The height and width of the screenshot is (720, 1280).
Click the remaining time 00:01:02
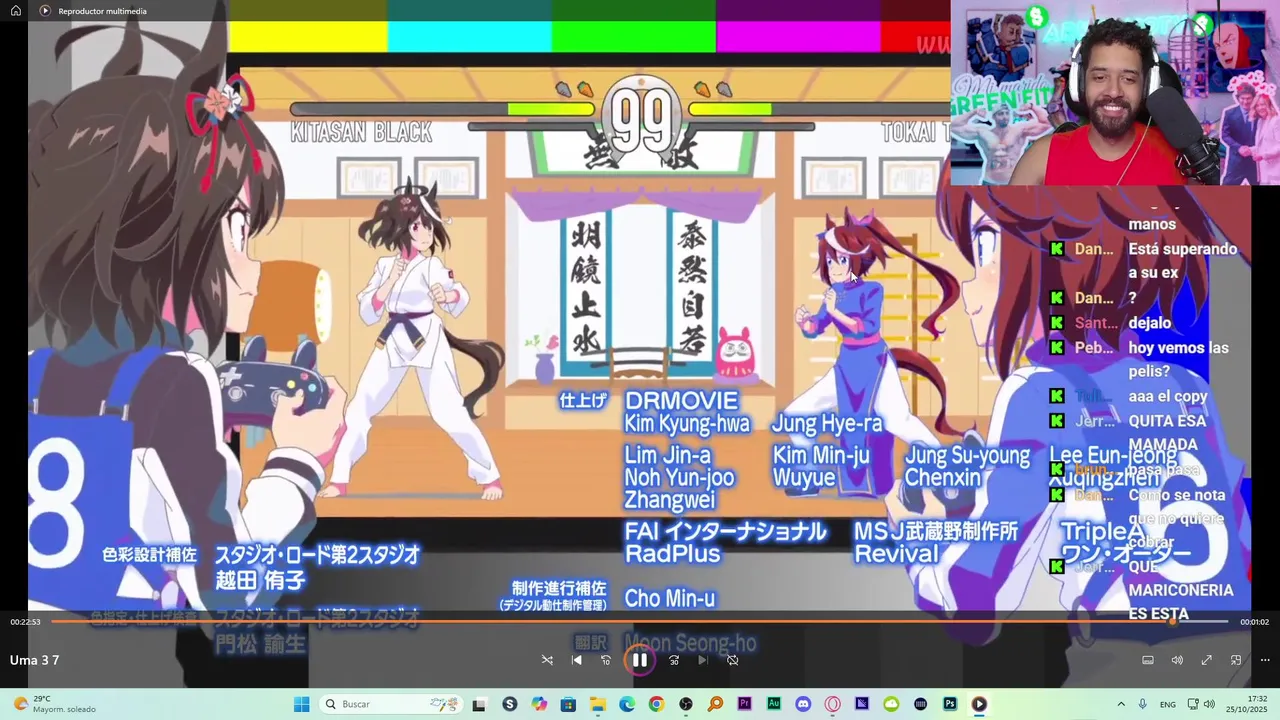(1254, 622)
